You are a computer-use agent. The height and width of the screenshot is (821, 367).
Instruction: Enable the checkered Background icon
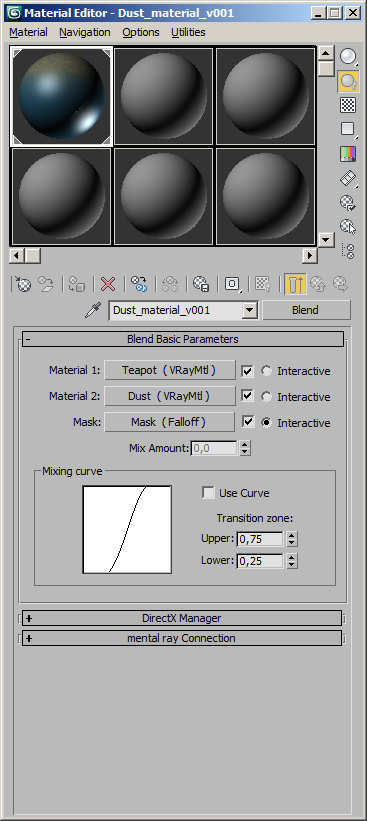point(348,105)
